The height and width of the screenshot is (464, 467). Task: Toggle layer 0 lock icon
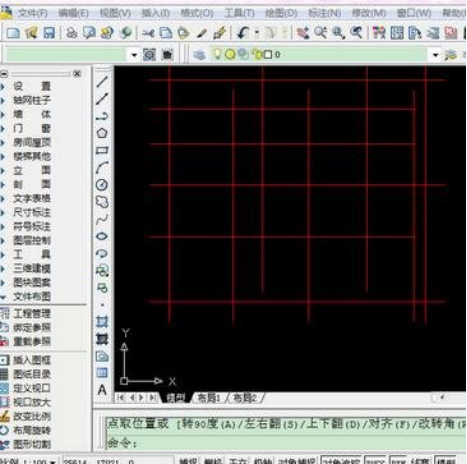click(257, 54)
